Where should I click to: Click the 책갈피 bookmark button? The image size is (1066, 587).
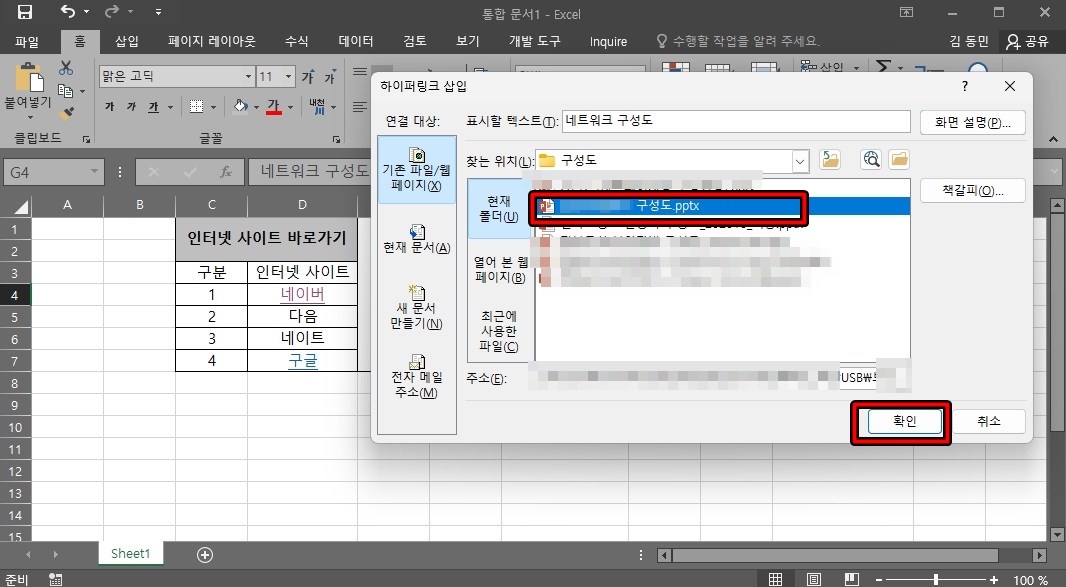[x=972, y=190]
